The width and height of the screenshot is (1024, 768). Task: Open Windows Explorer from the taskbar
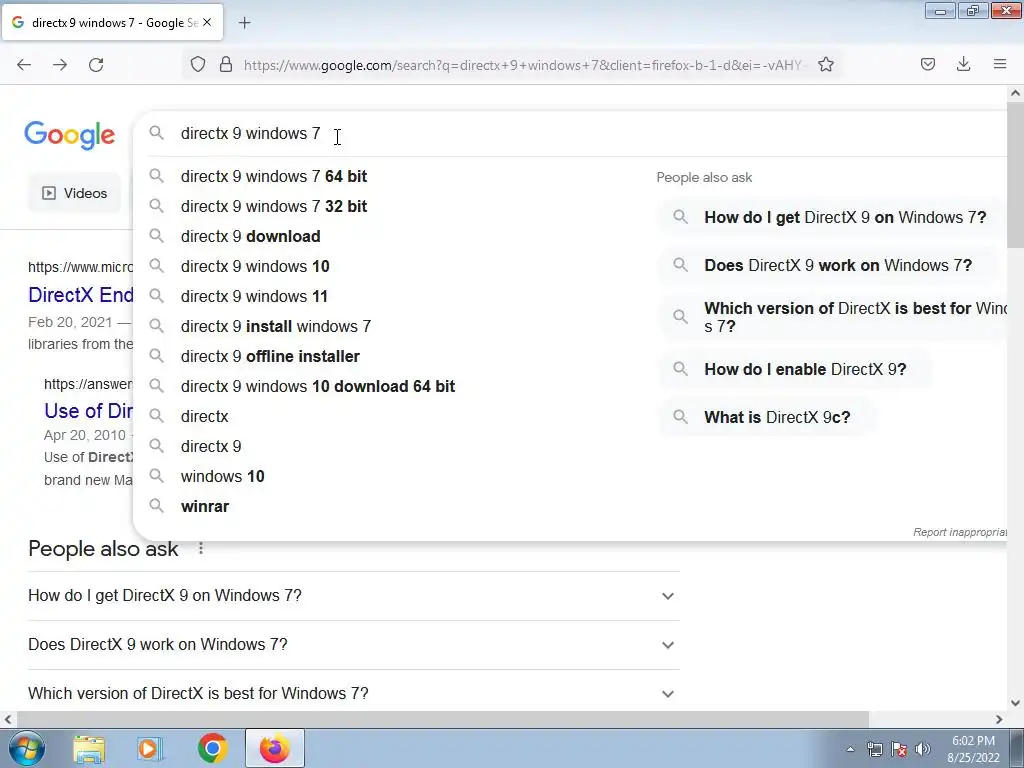click(89, 748)
